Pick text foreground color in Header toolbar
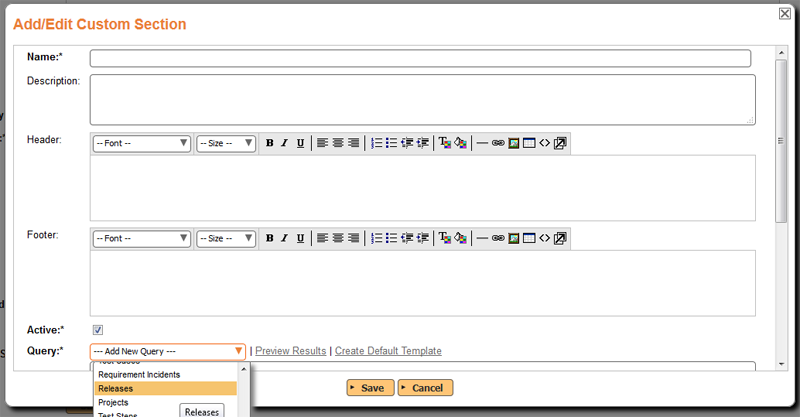The image size is (800, 417). pyautogui.click(x=444, y=143)
